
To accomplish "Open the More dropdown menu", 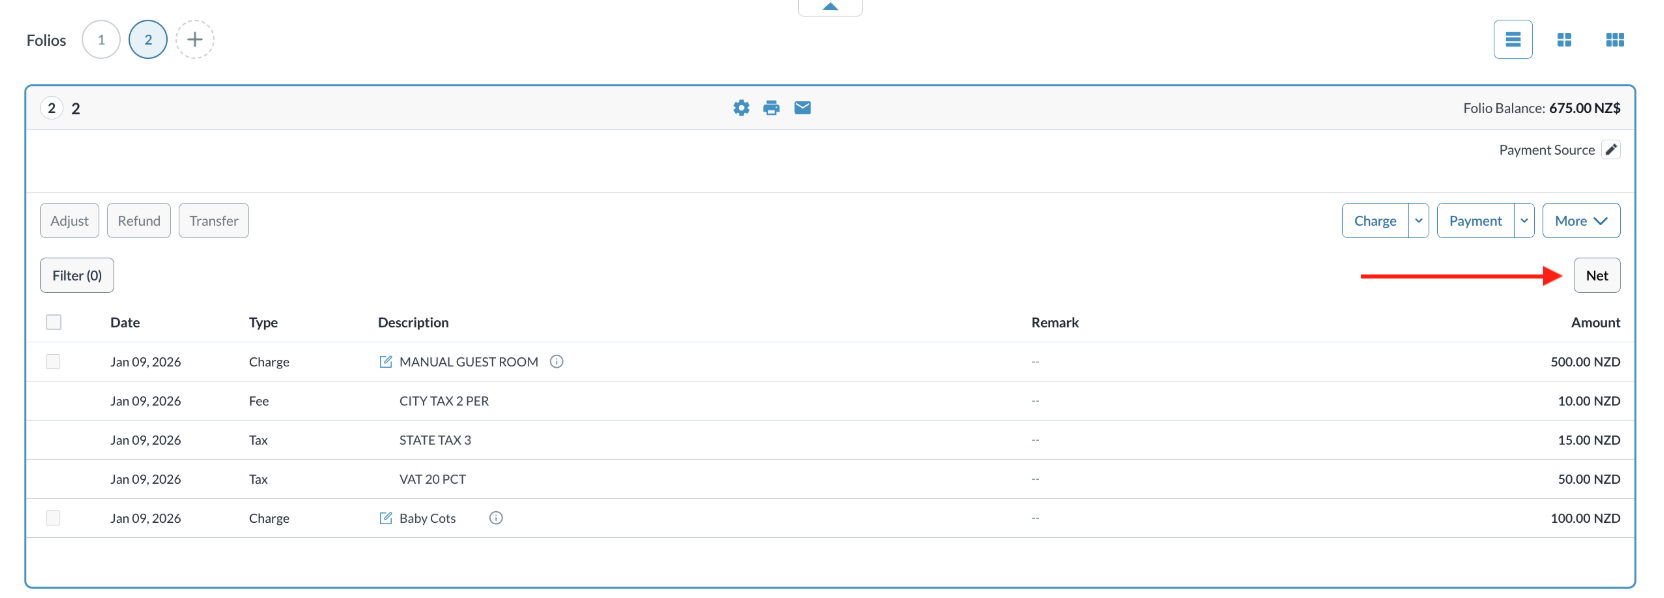I will pyautogui.click(x=1581, y=221).
